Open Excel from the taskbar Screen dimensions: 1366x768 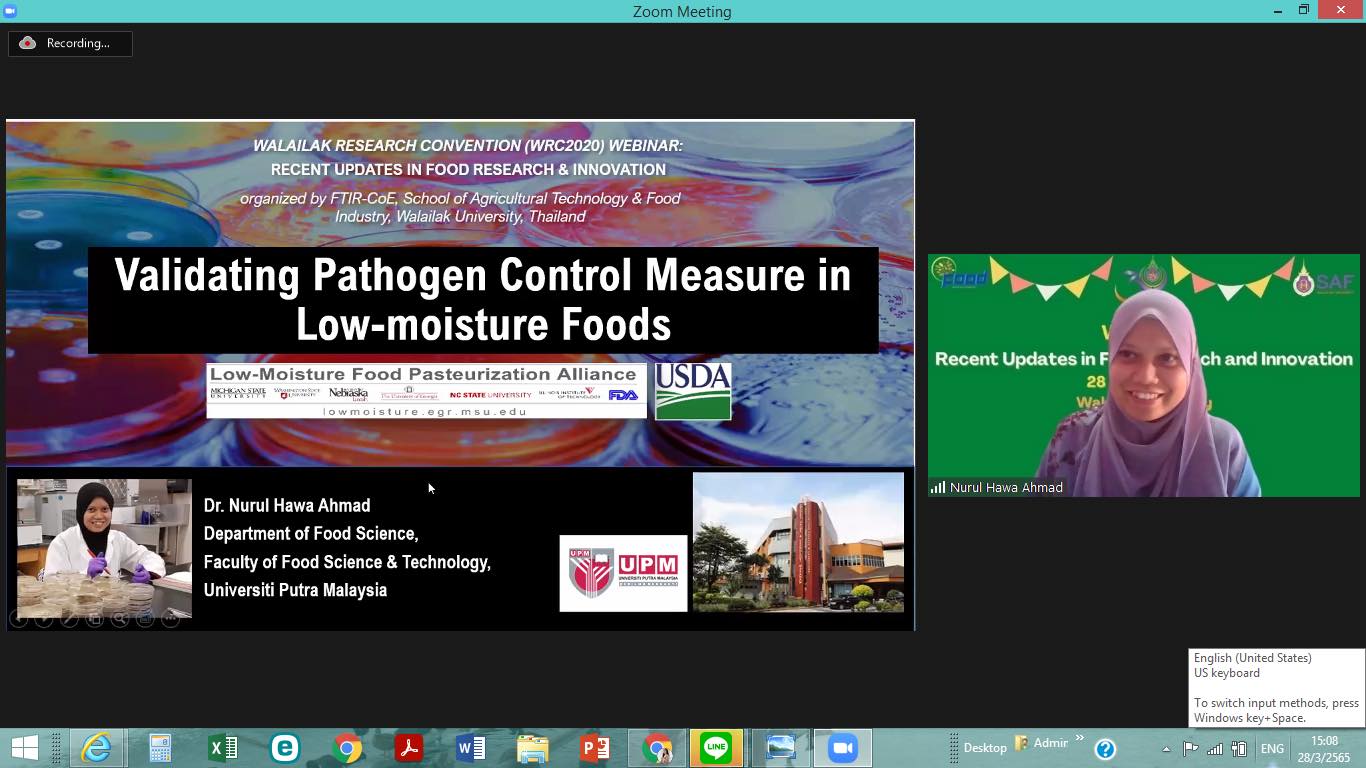[223, 748]
